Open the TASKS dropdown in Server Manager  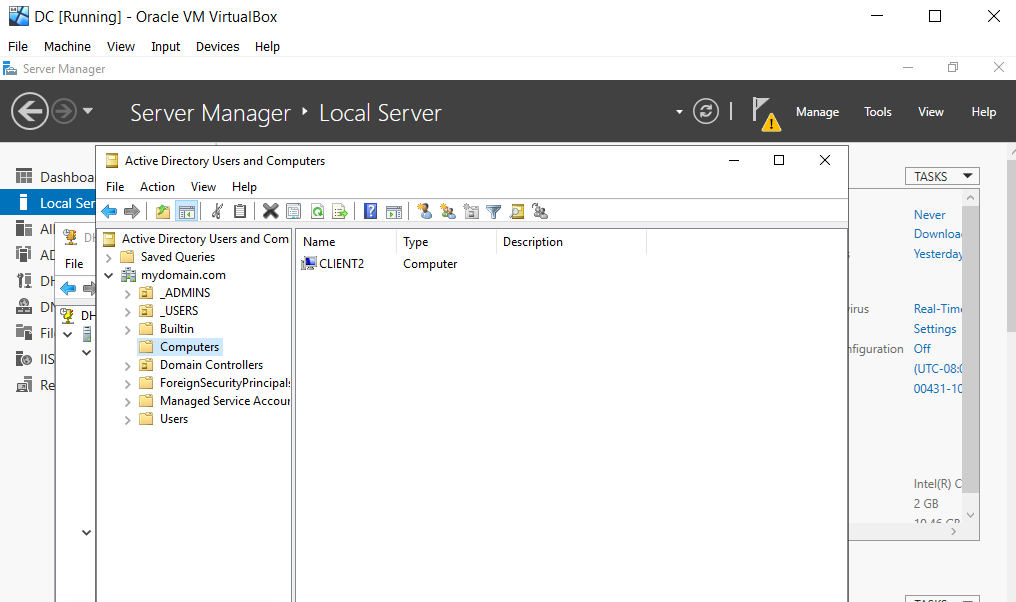click(x=941, y=175)
